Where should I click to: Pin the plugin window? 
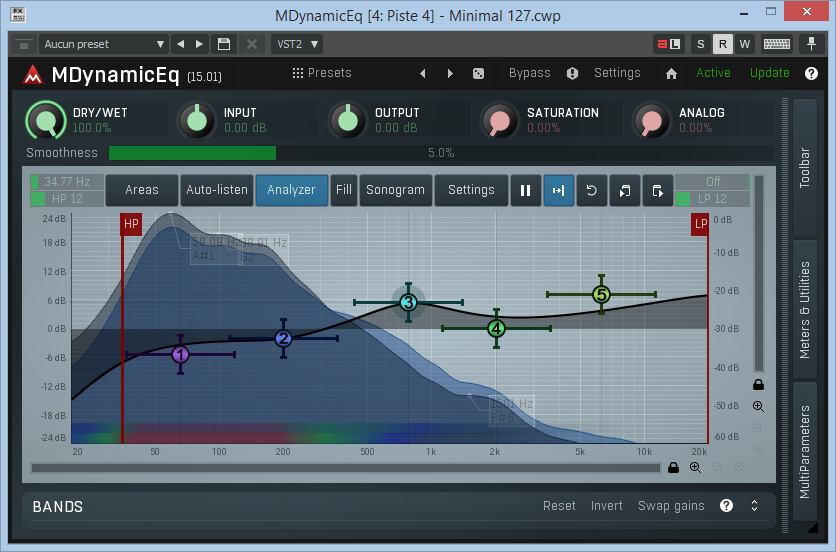[811, 44]
